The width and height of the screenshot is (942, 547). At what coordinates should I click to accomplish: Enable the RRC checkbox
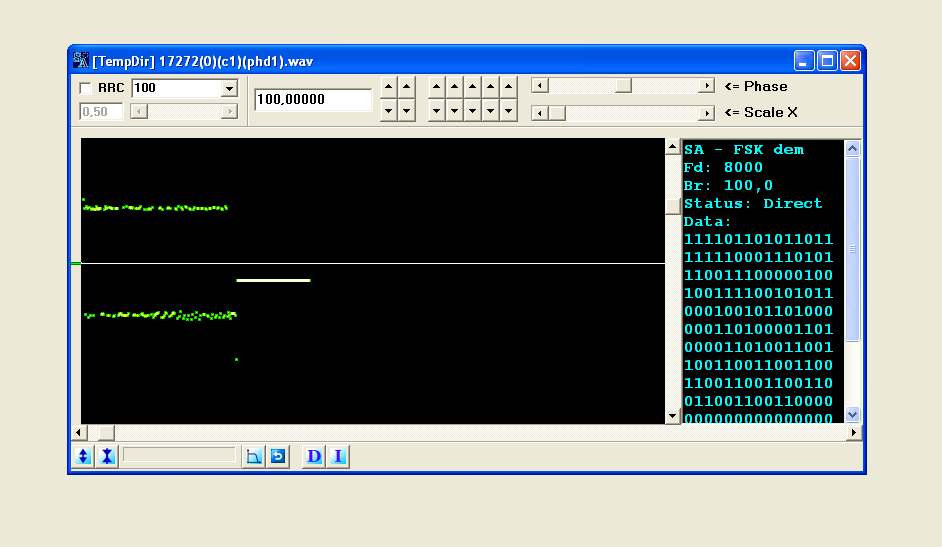[86, 88]
